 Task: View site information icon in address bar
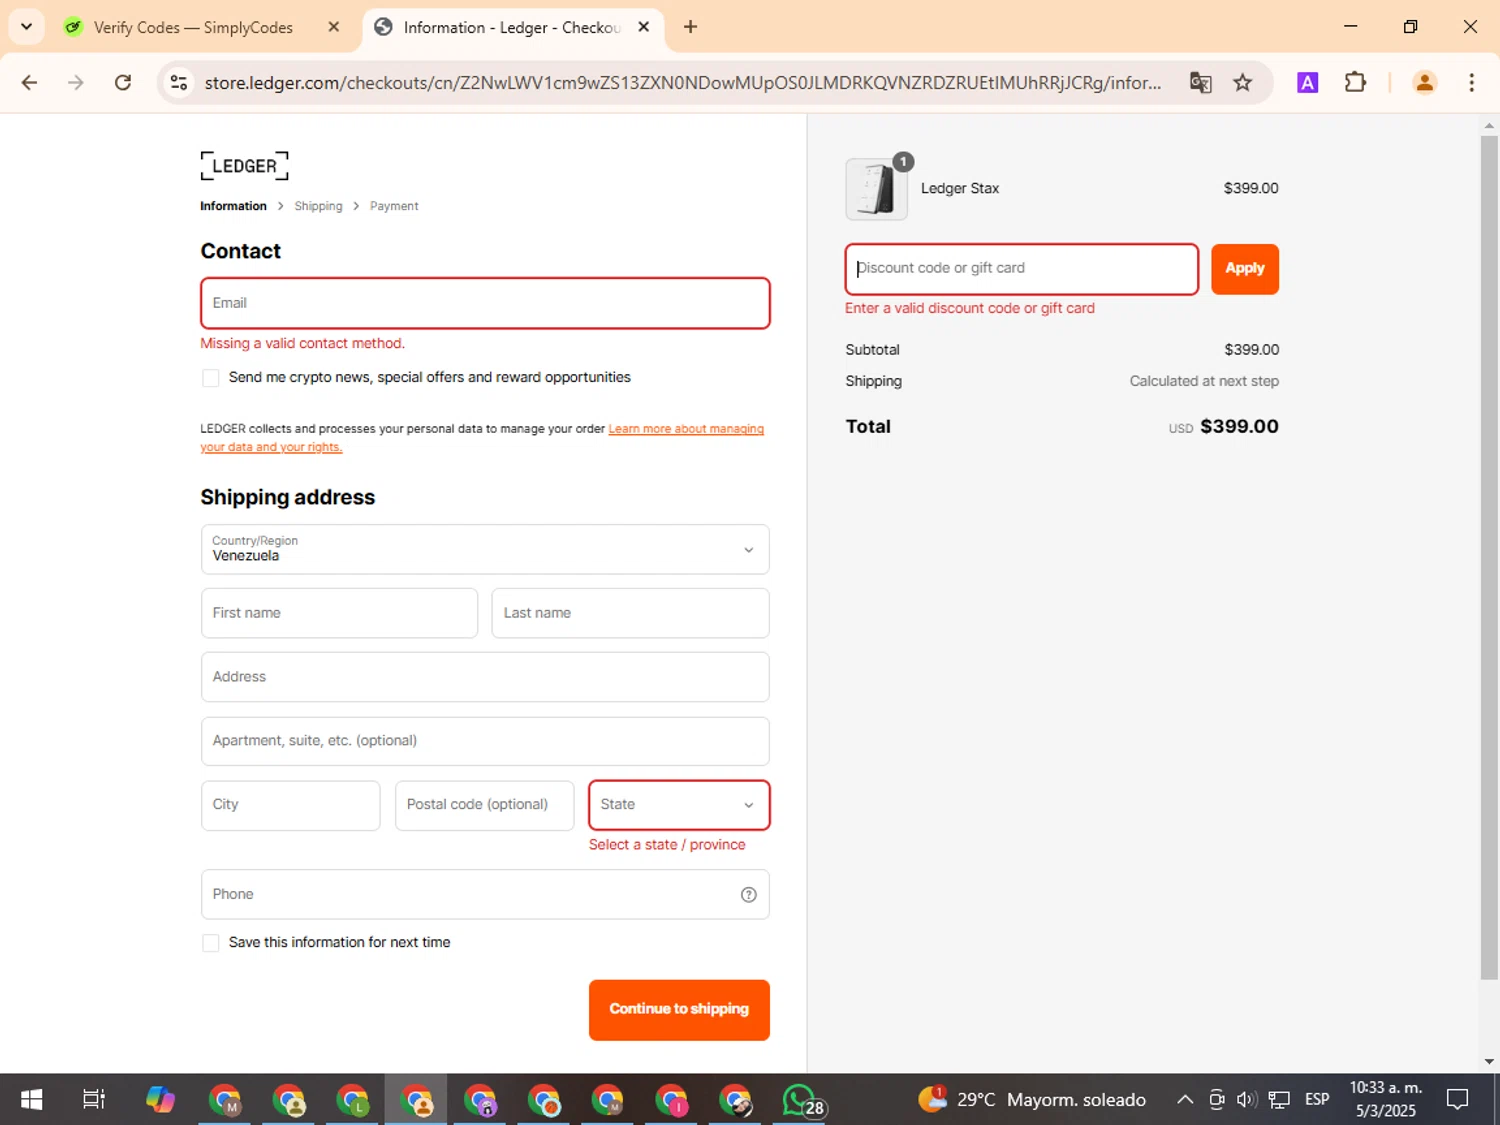179,83
